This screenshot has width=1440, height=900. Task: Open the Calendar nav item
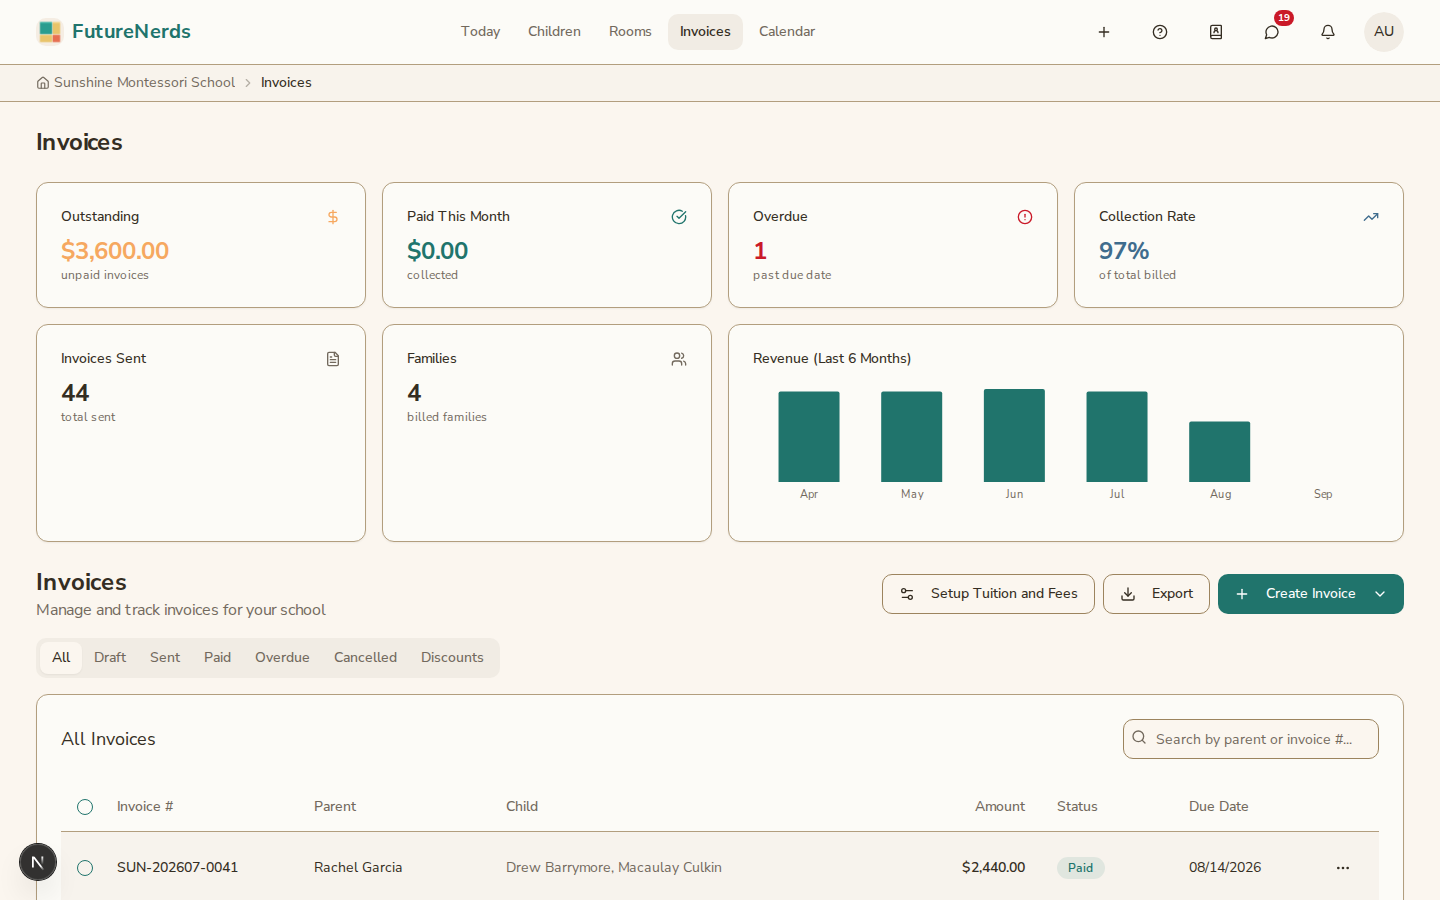click(x=787, y=32)
